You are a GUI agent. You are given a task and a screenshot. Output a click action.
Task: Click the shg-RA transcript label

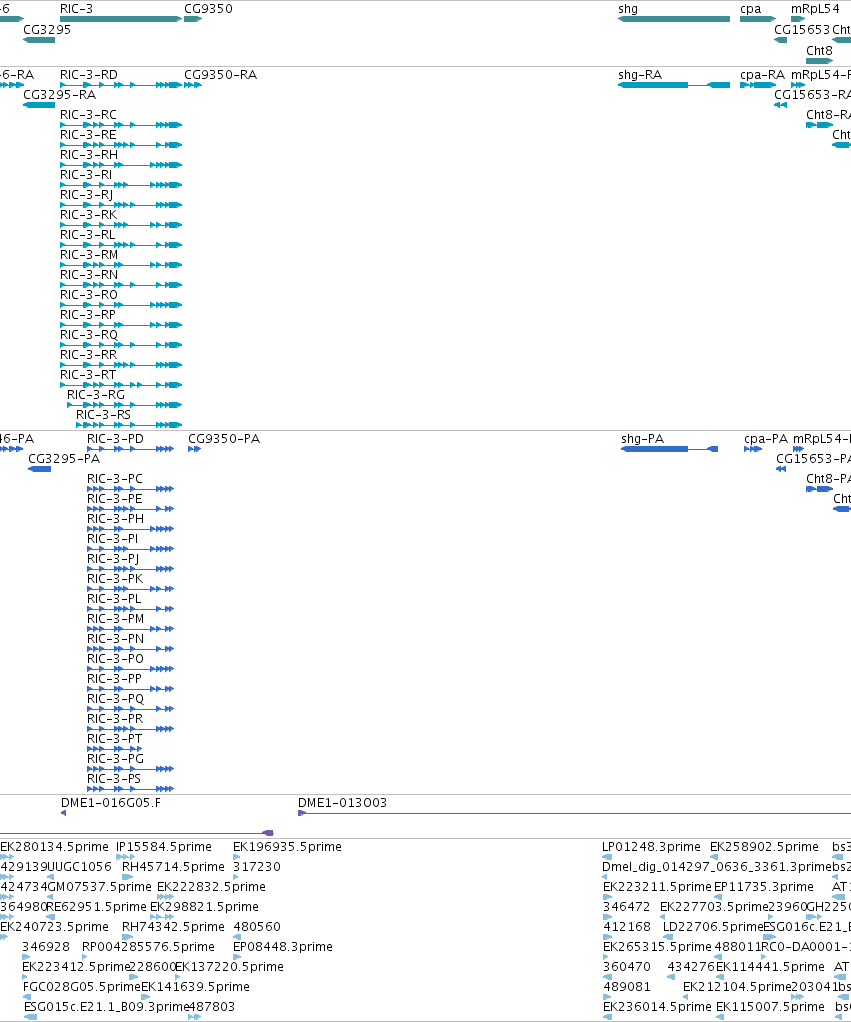[x=640, y=75]
